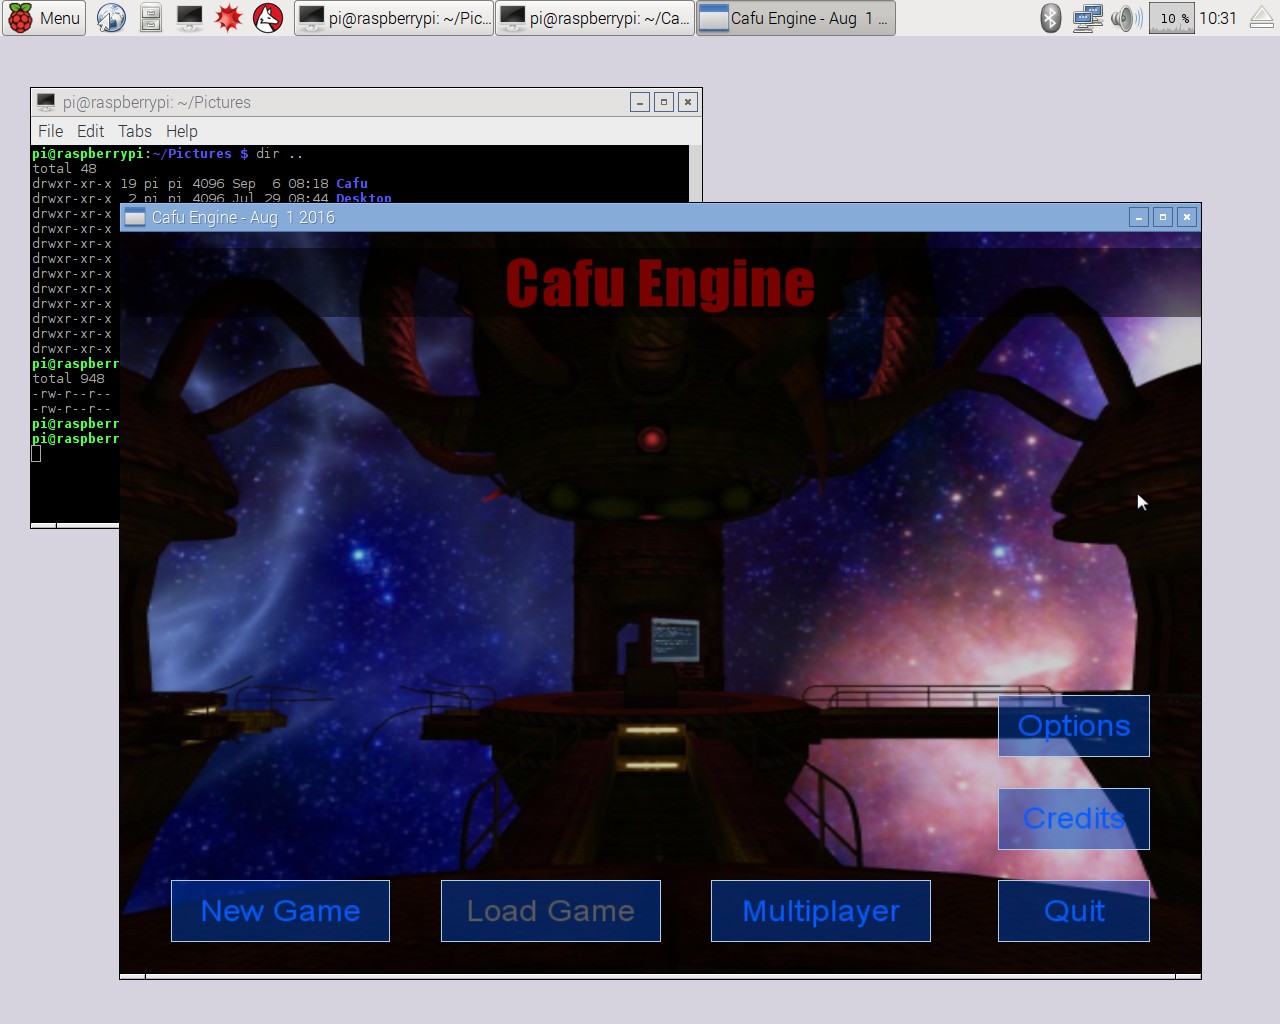Click the Cafu Engine red title text
The height and width of the screenshot is (1024, 1280).
[660, 283]
